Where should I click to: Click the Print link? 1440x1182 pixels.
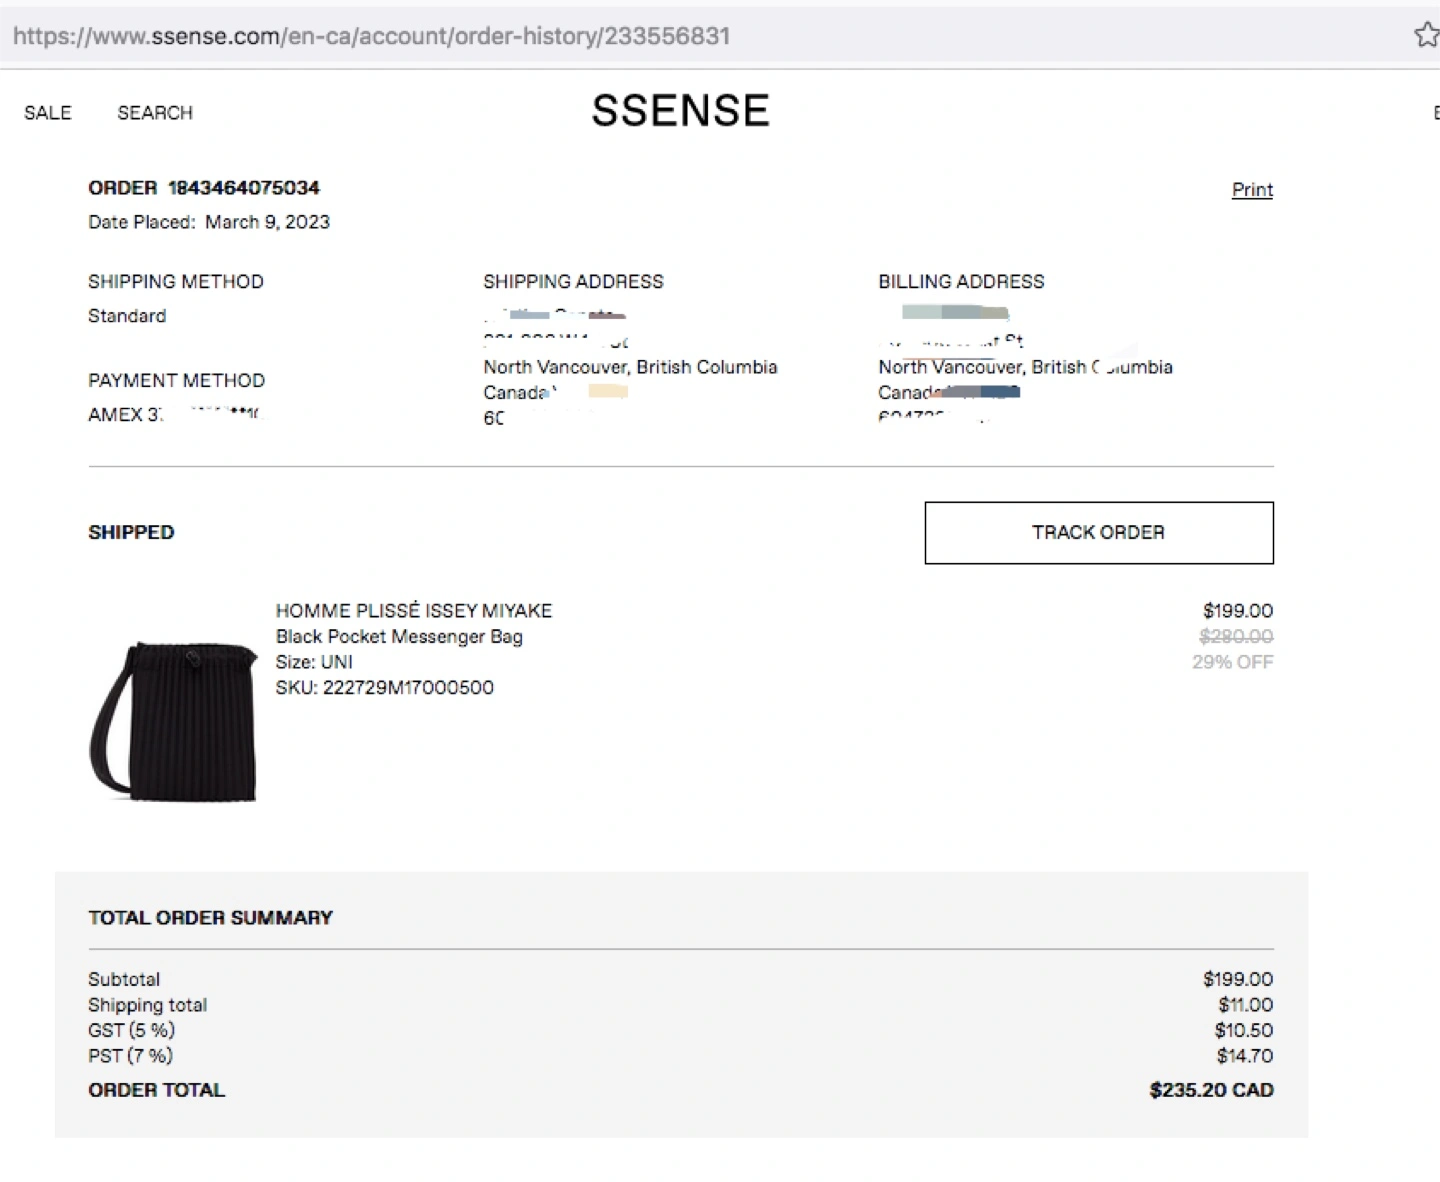click(x=1252, y=190)
